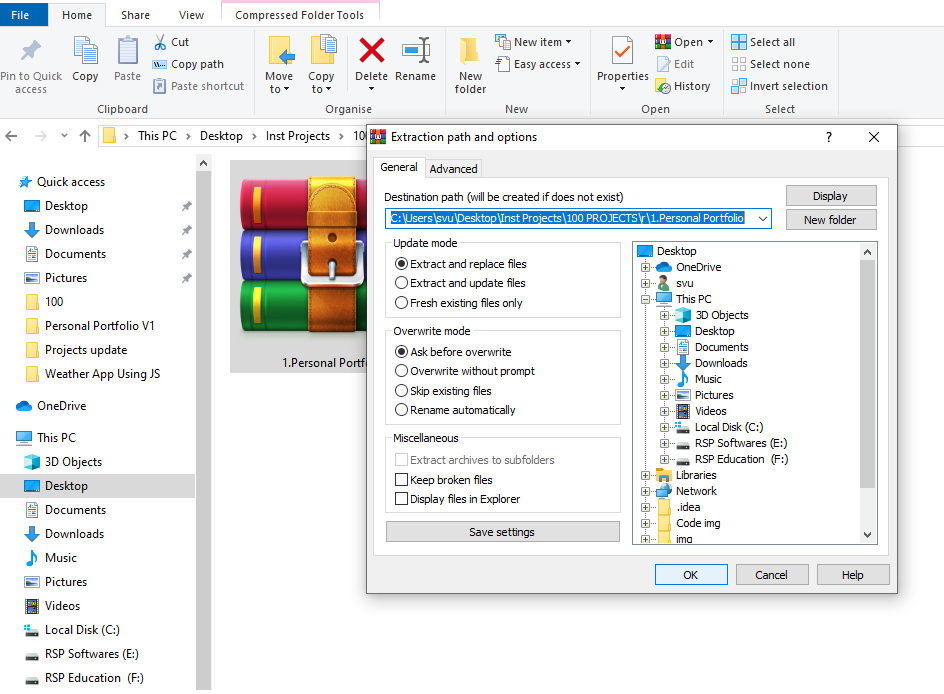944x694 pixels.
Task: Select Rename automatically option
Action: (x=455, y=410)
